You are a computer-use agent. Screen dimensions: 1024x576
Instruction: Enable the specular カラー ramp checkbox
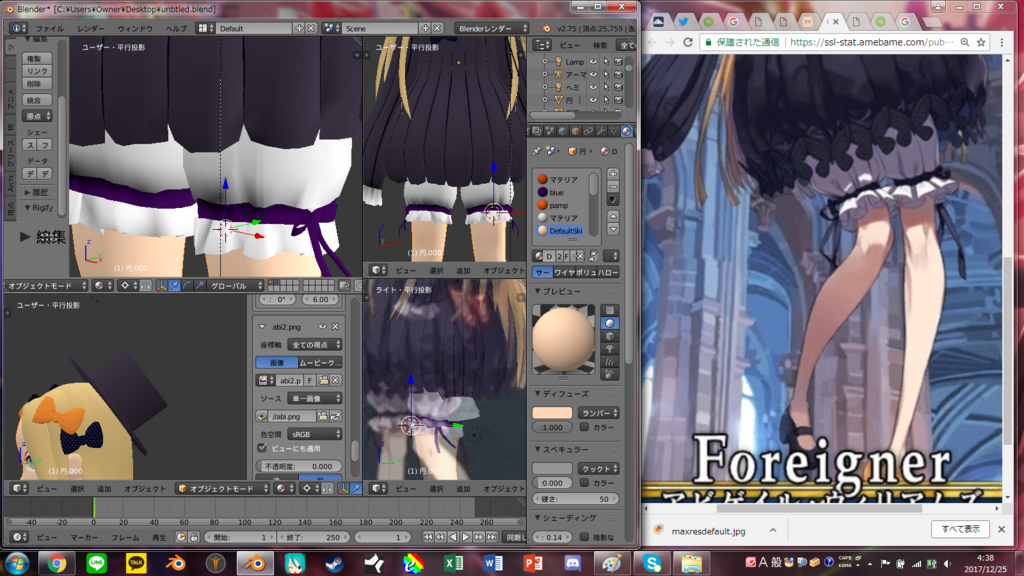pyautogui.click(x=584, y=482)
